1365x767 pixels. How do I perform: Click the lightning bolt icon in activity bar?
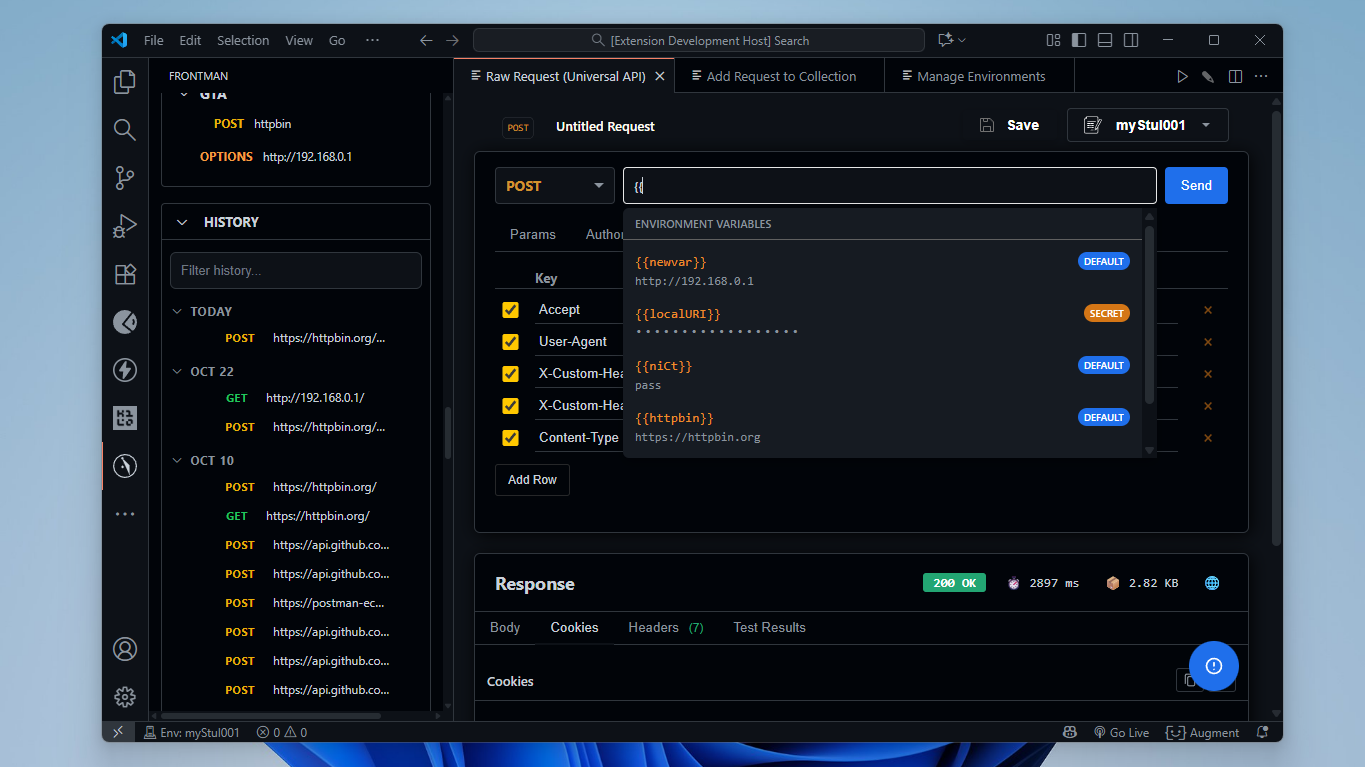tap(125, 370)
